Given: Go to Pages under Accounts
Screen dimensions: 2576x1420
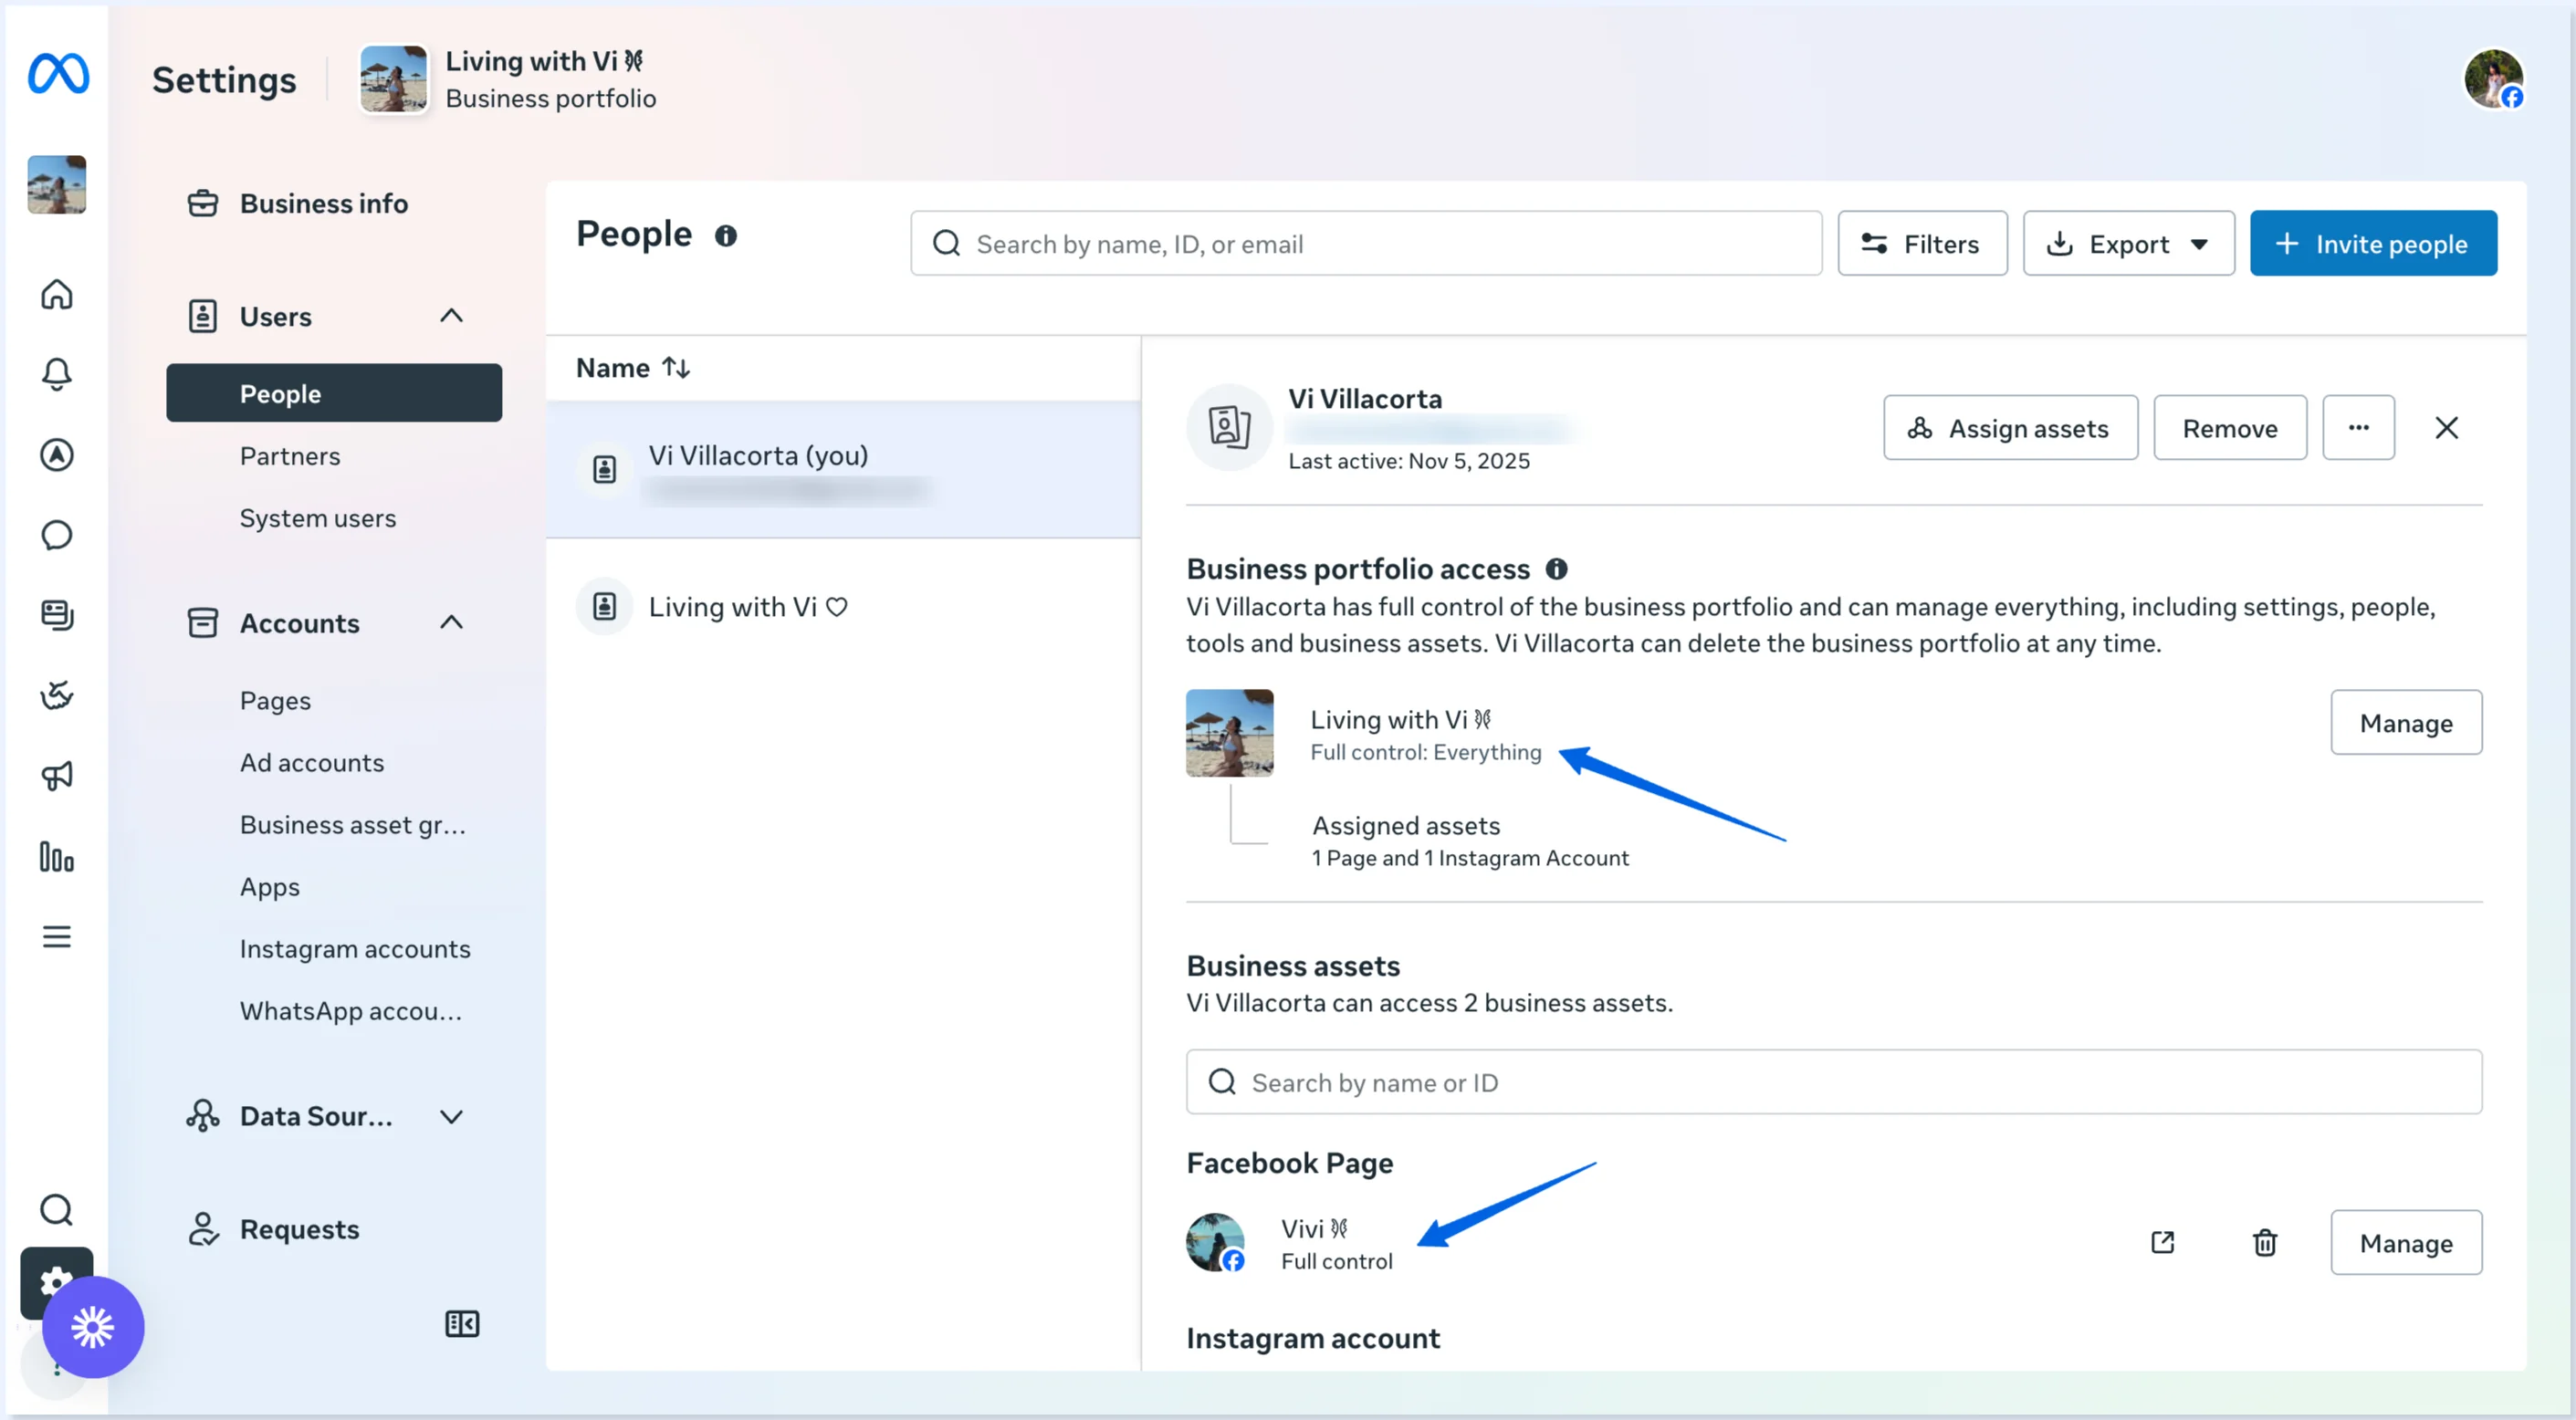Looking at the screenshot, I should pos(275,701).
